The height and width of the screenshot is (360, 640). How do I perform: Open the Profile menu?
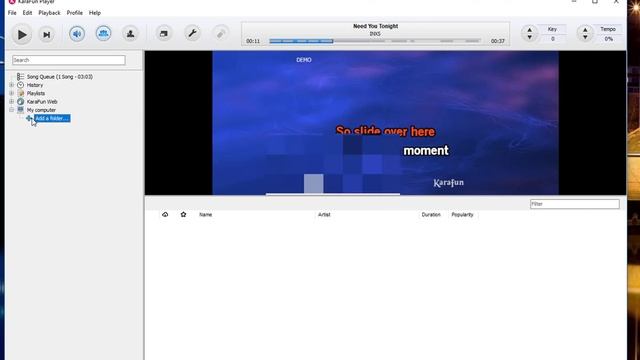coord(75,13)
